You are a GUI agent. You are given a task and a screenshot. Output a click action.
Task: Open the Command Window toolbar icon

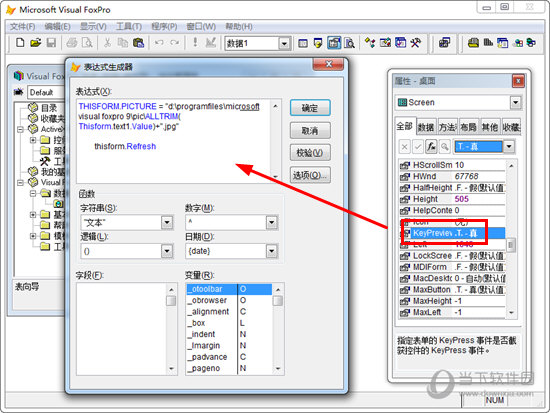303,43
